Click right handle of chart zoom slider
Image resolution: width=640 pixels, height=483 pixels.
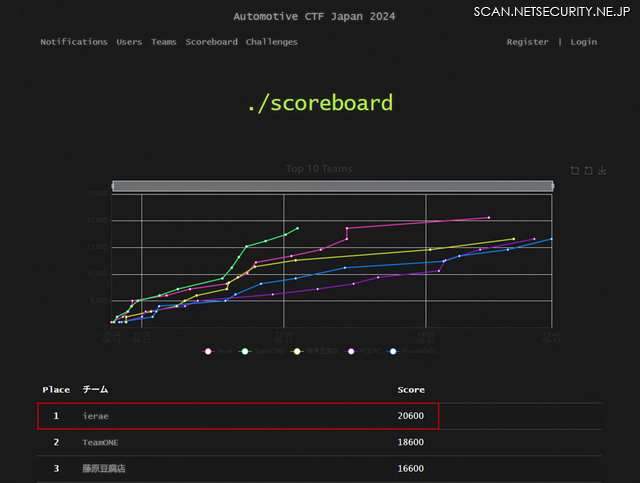(553, 186)
